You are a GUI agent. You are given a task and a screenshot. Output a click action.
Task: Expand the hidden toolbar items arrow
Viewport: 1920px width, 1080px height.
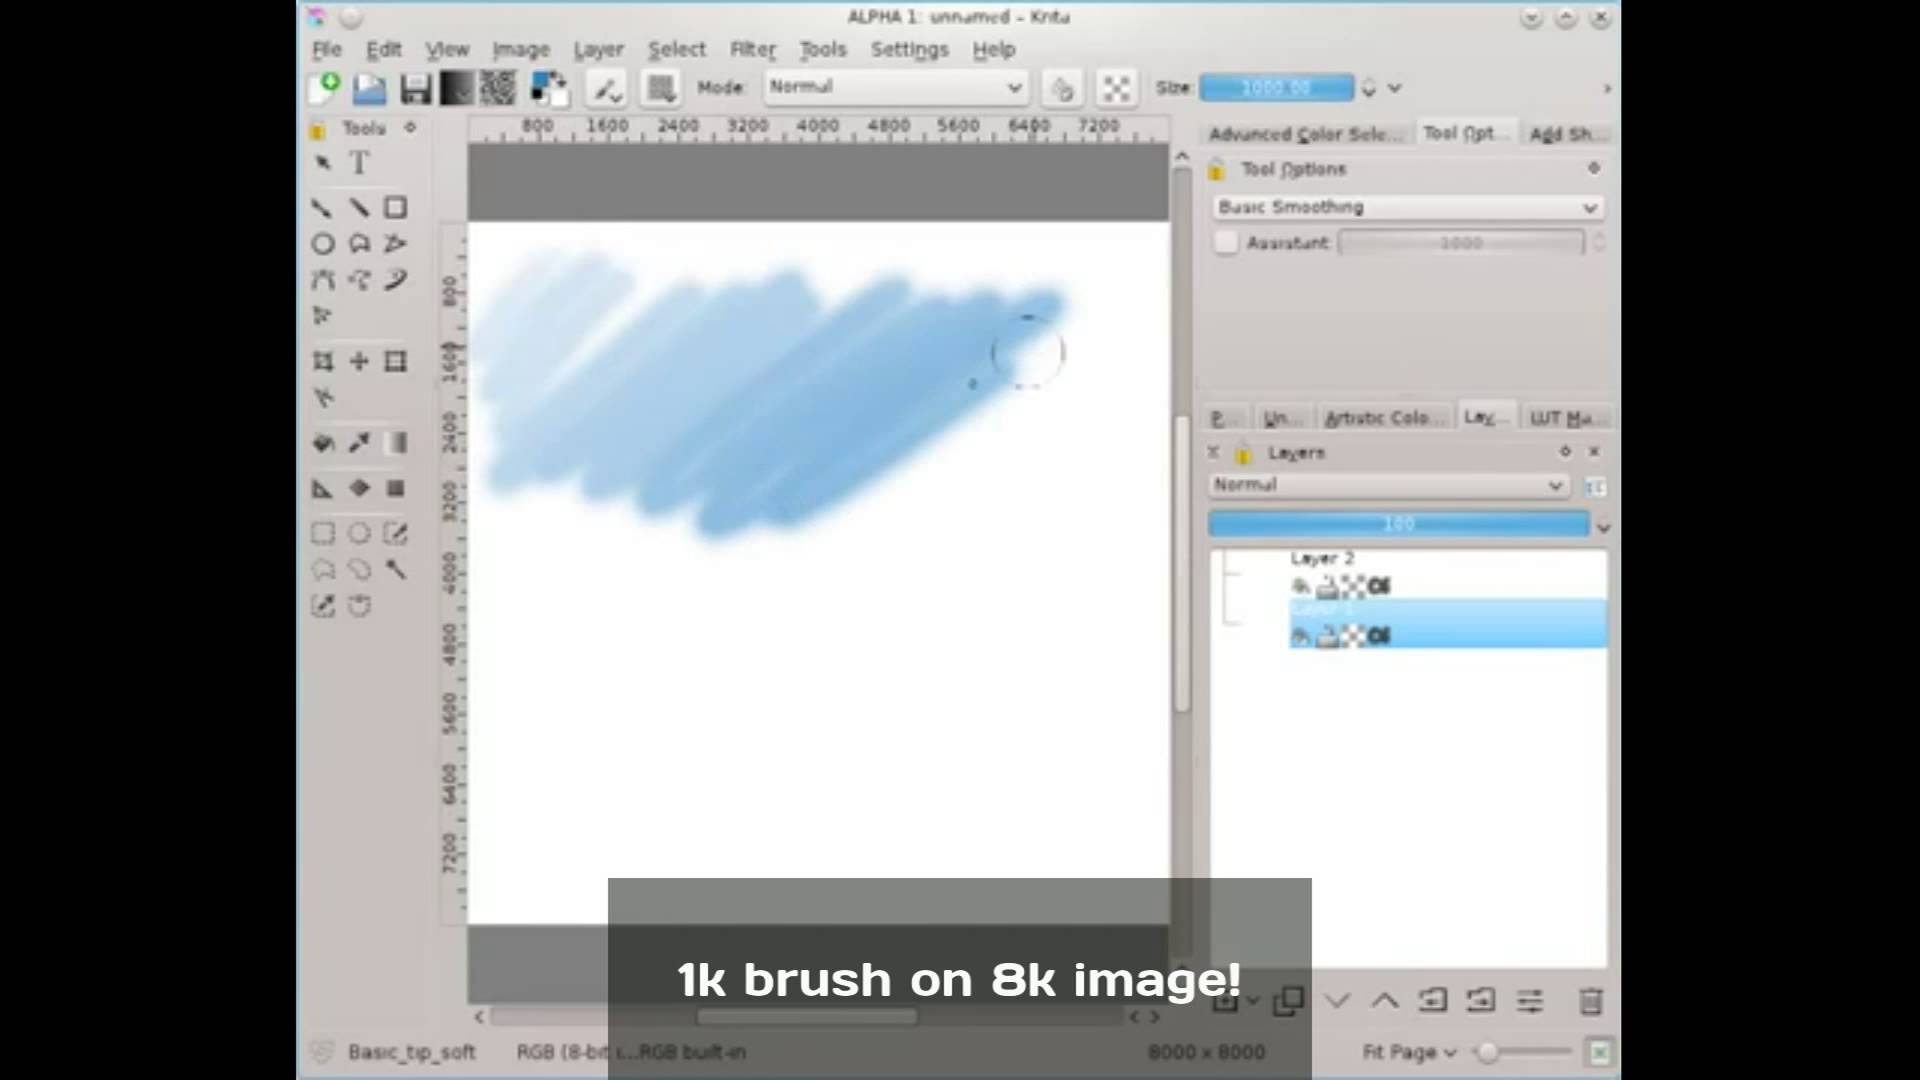(x=1607, y=89)
